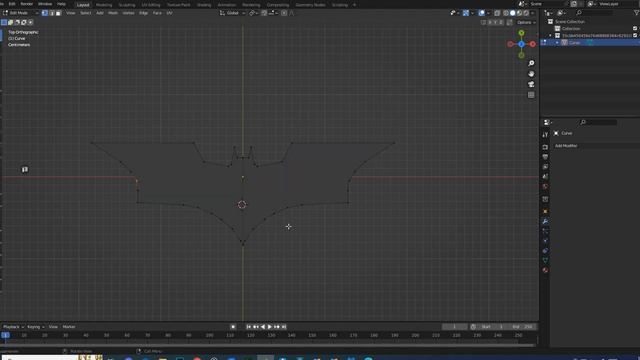This screenshot has width=640, height=360.
Task: Open viewport Select menu
Action: [x=86, y=13]
